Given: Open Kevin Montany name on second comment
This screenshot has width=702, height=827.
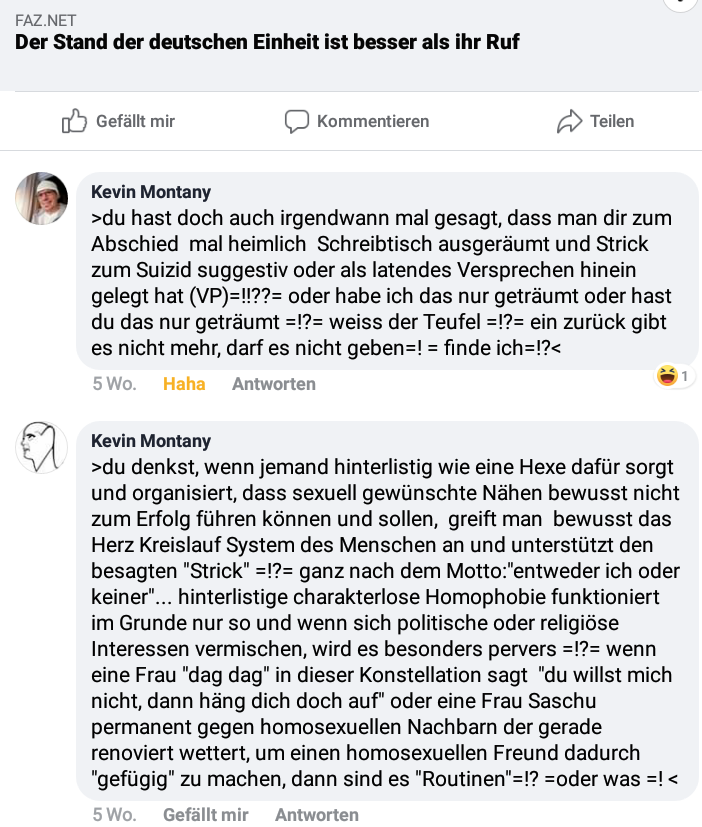Looking at the screenshot, I should 151,441.
